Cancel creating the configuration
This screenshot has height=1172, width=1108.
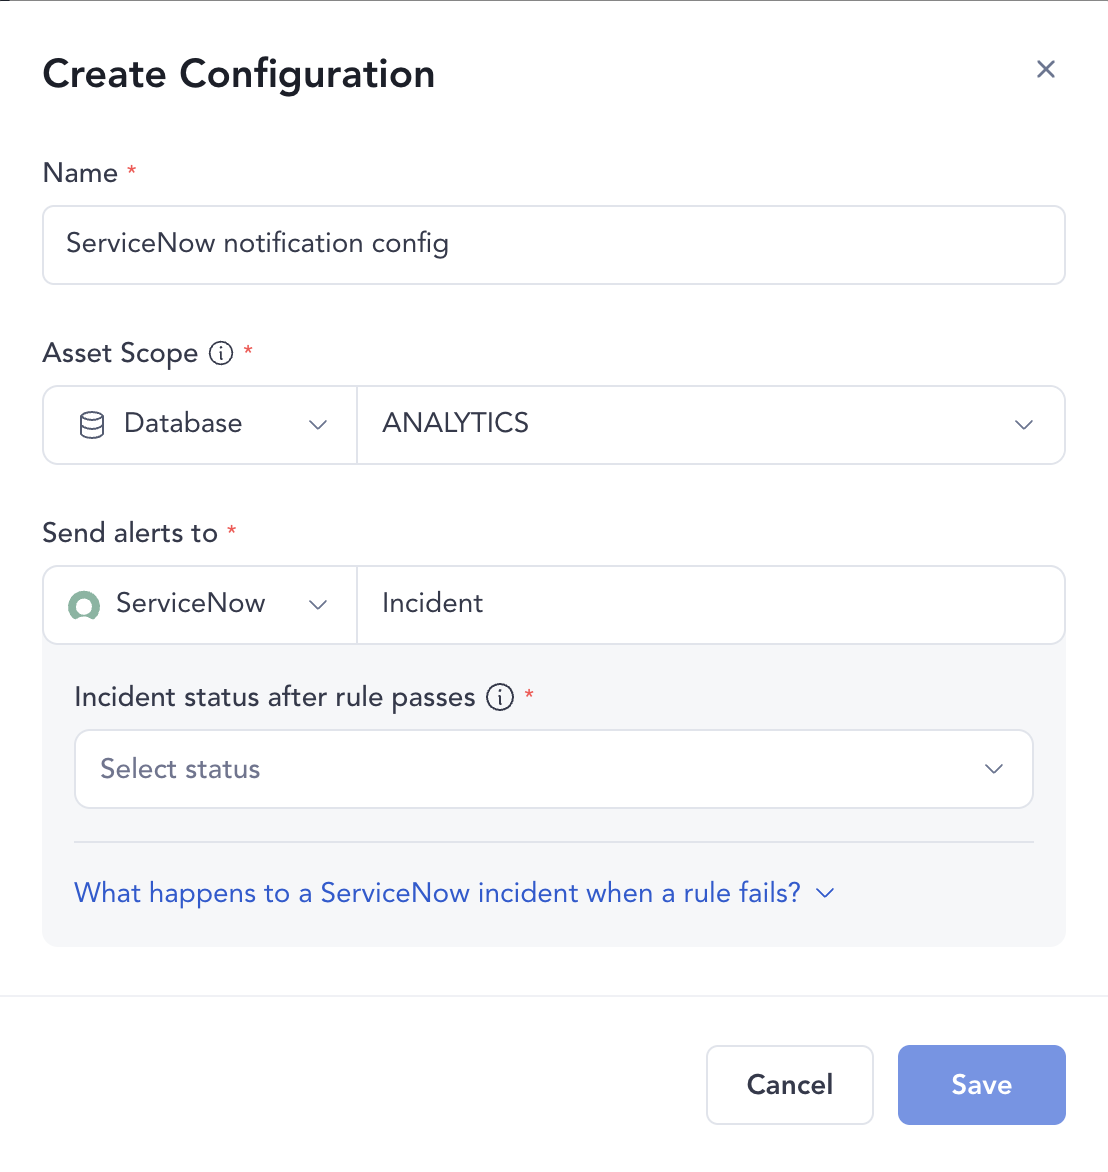[789, 1085]
